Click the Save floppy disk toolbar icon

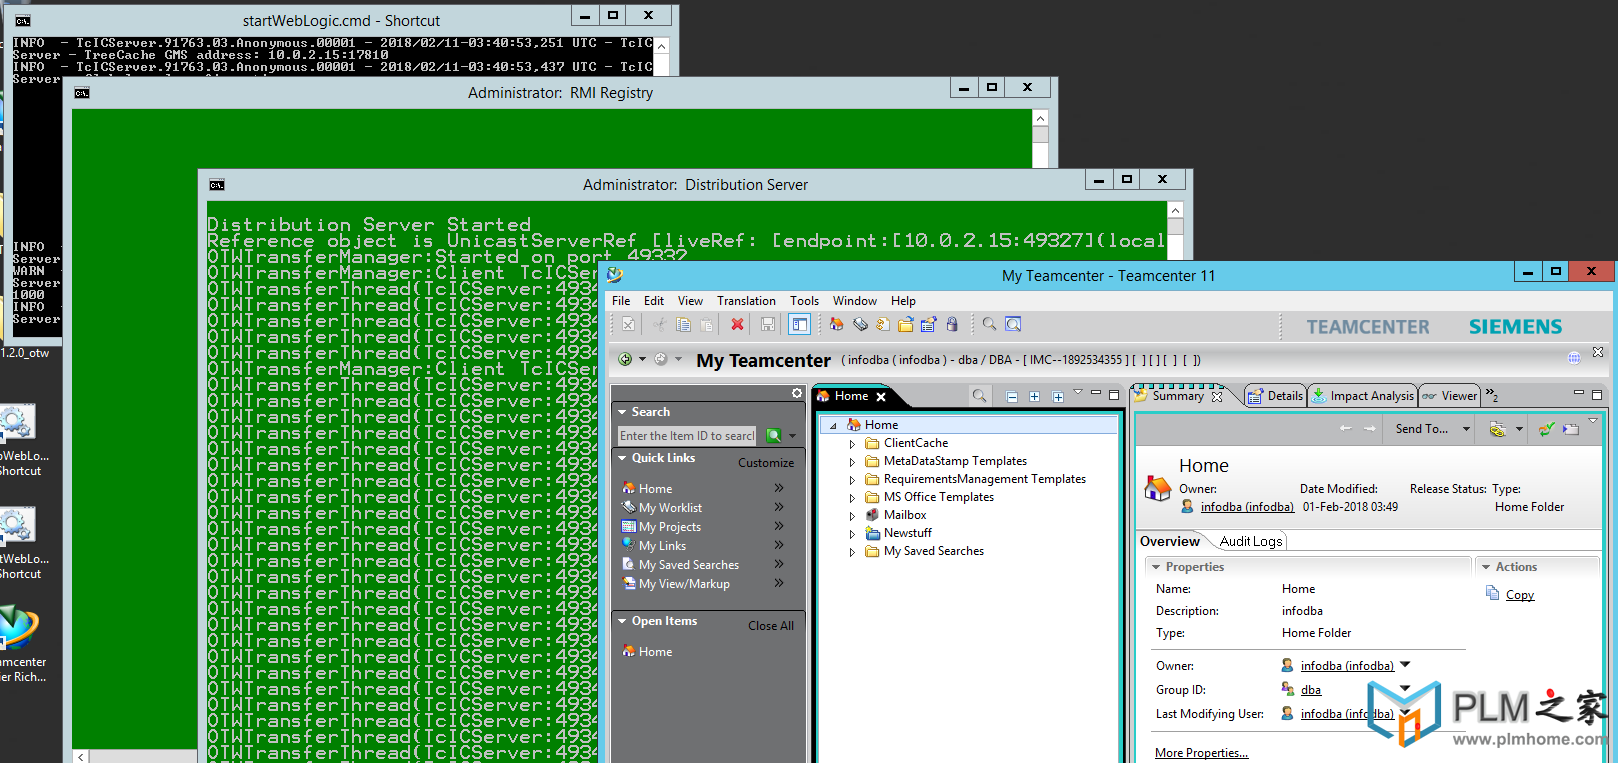point(768,324)
